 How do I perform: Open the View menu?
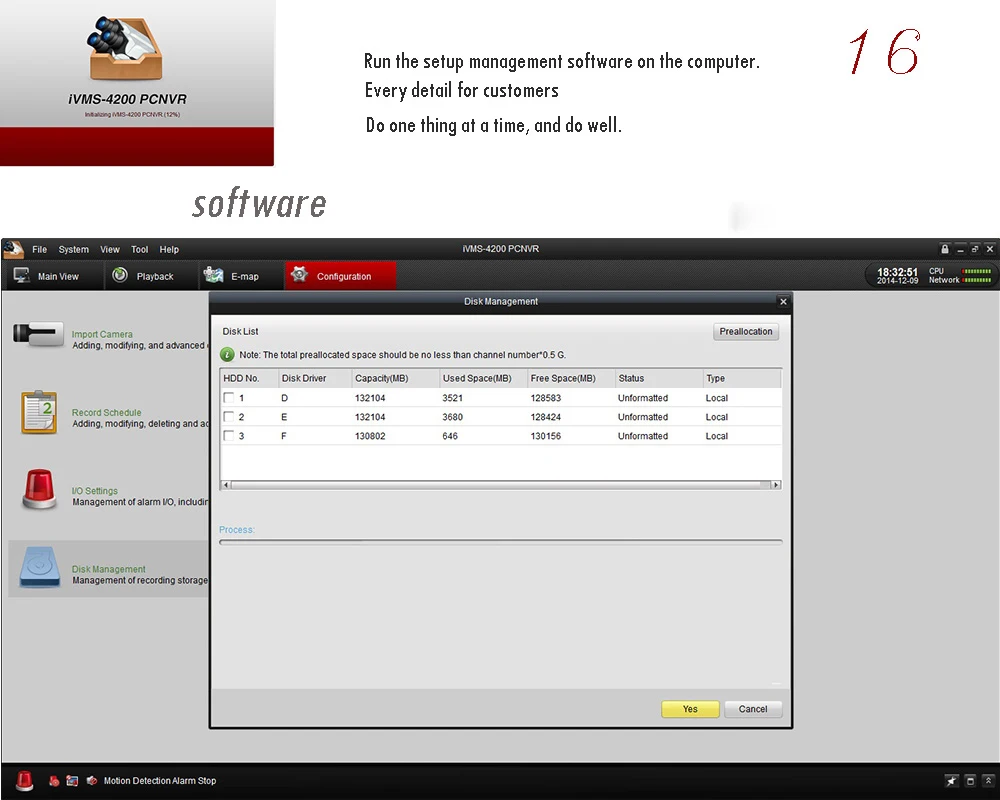click(110, 249)
